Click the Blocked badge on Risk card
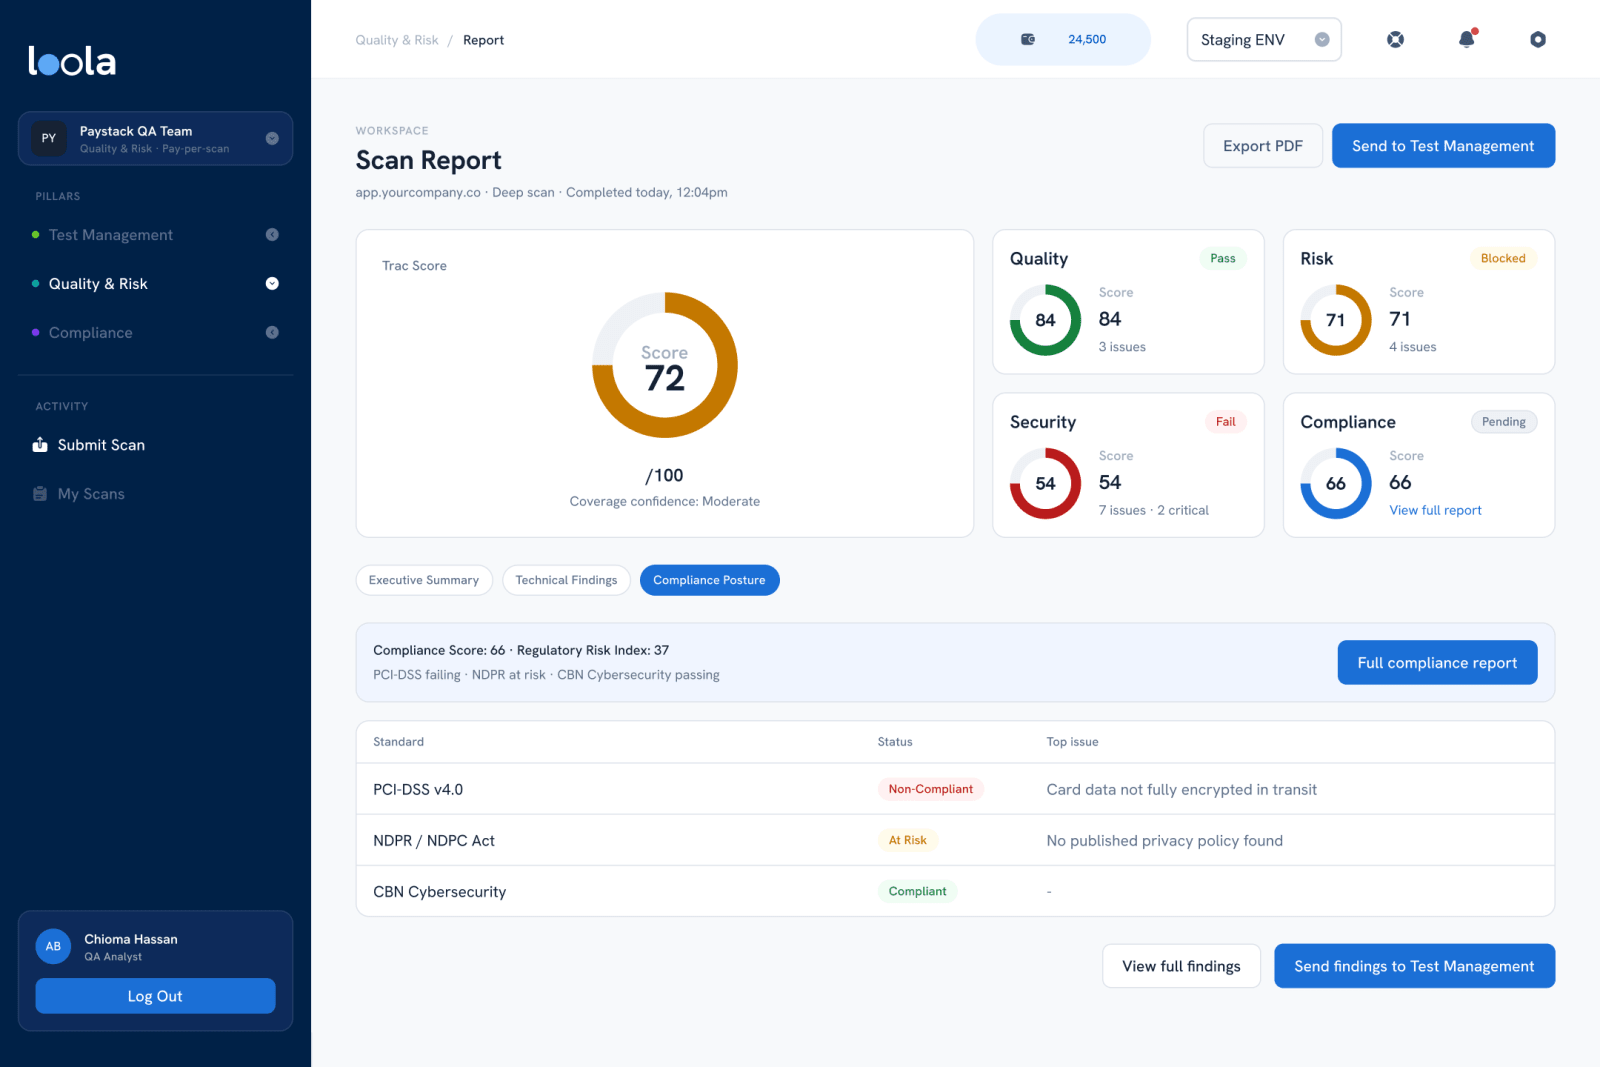The width and height of the screenshot is (1600, 1067). (x=1503, y=258)
